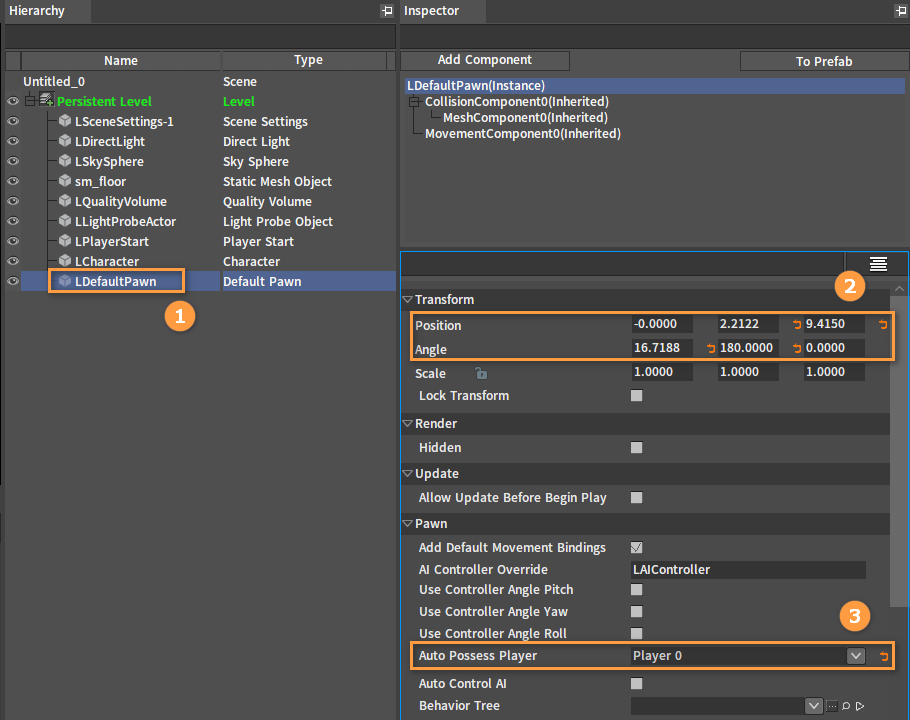This screenshot has height=720, width=910.
Task: Reset the Angle X value
Action: point(711,348)
